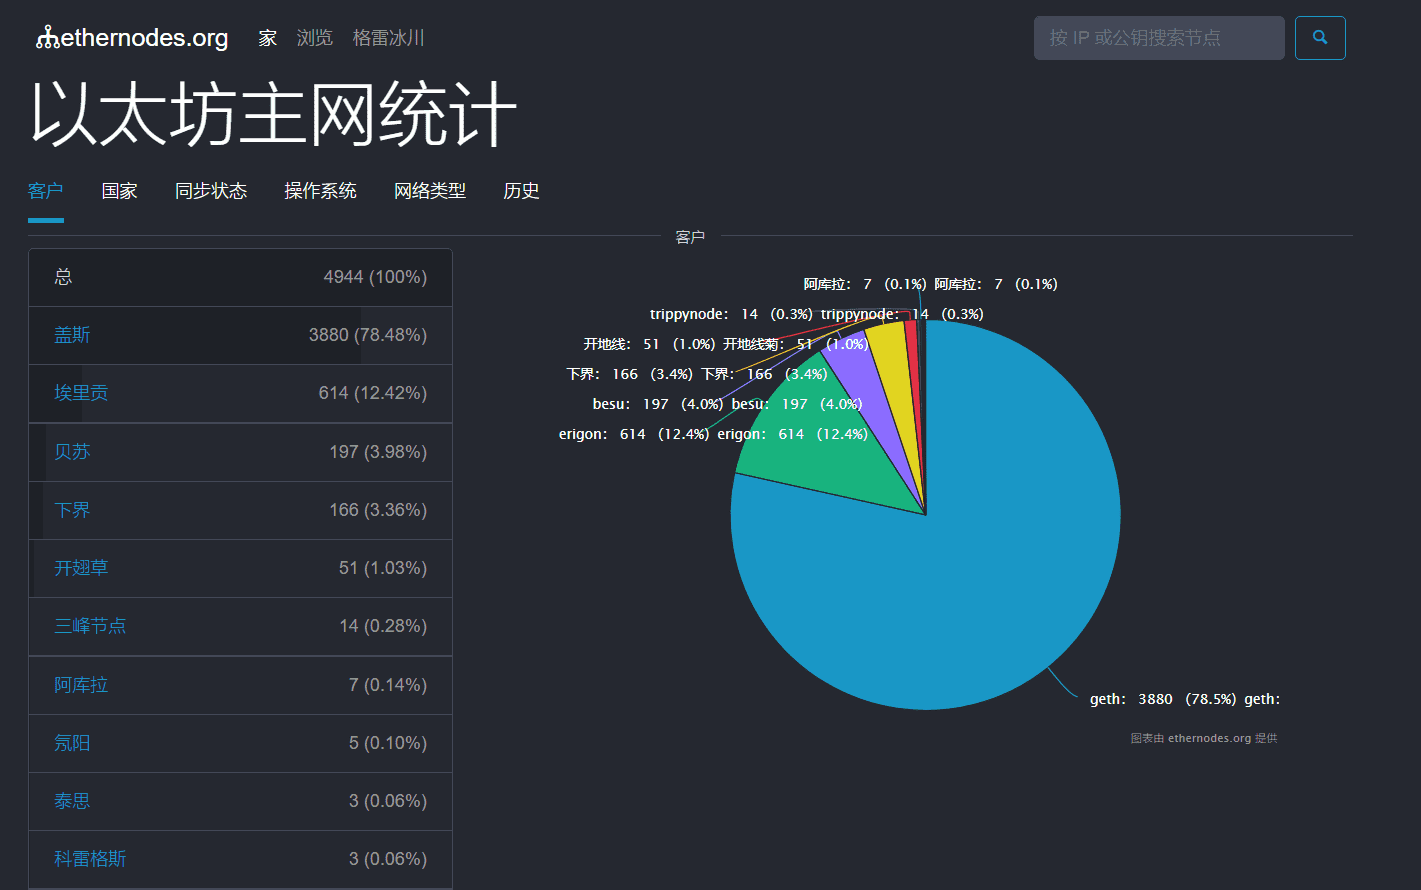Open the 三峰节点 client link
Screen dimensions: 1421x890
pos(90,626)
